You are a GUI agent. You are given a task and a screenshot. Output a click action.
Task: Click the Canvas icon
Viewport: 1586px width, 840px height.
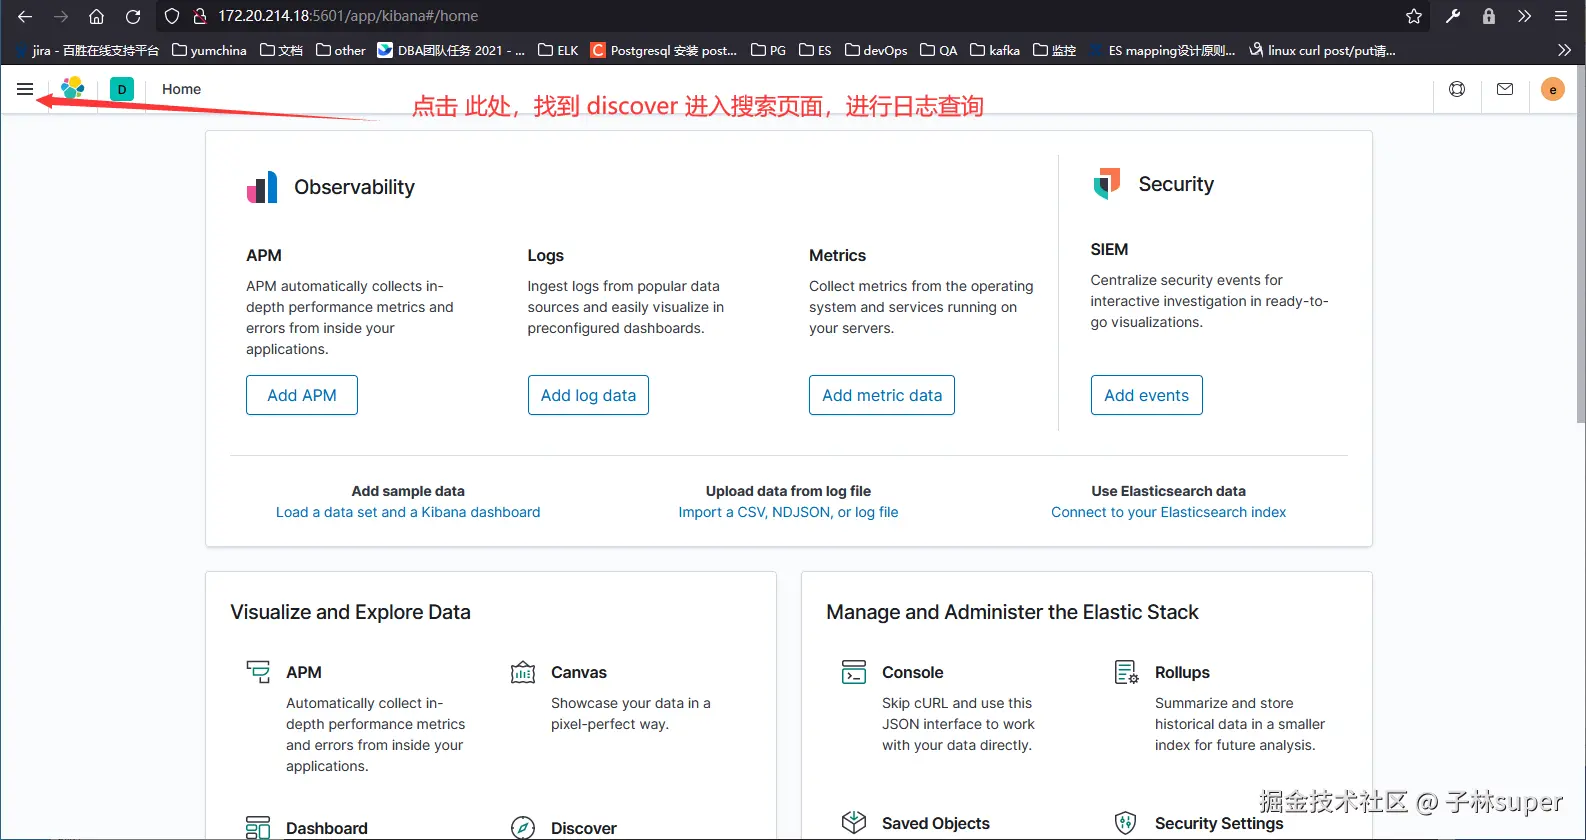pos(523,672)
